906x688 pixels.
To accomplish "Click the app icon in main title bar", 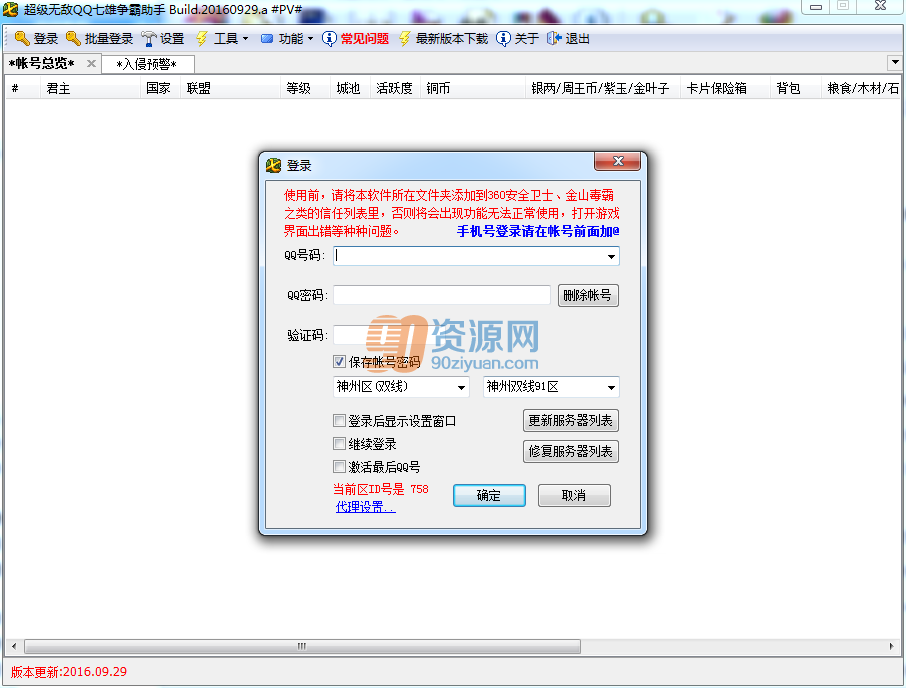I will tap(10, 9).
